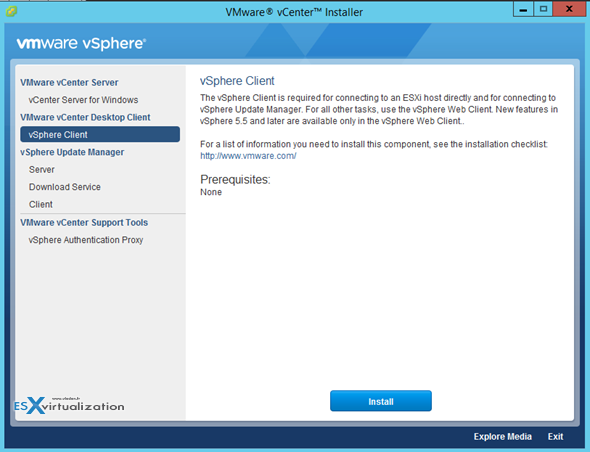Maximize the vCenter Installer window
590x452 pixels.
pos(543,9)
